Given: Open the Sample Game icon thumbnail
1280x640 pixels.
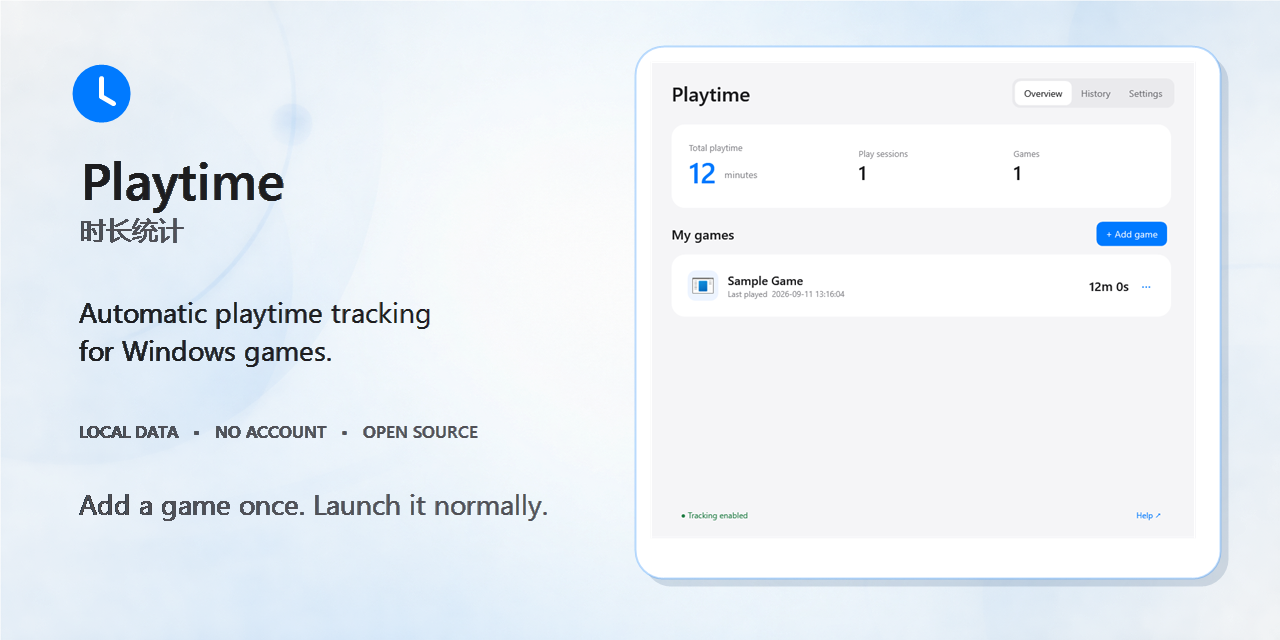Looking at the screenshot, I should click(703, 286).
